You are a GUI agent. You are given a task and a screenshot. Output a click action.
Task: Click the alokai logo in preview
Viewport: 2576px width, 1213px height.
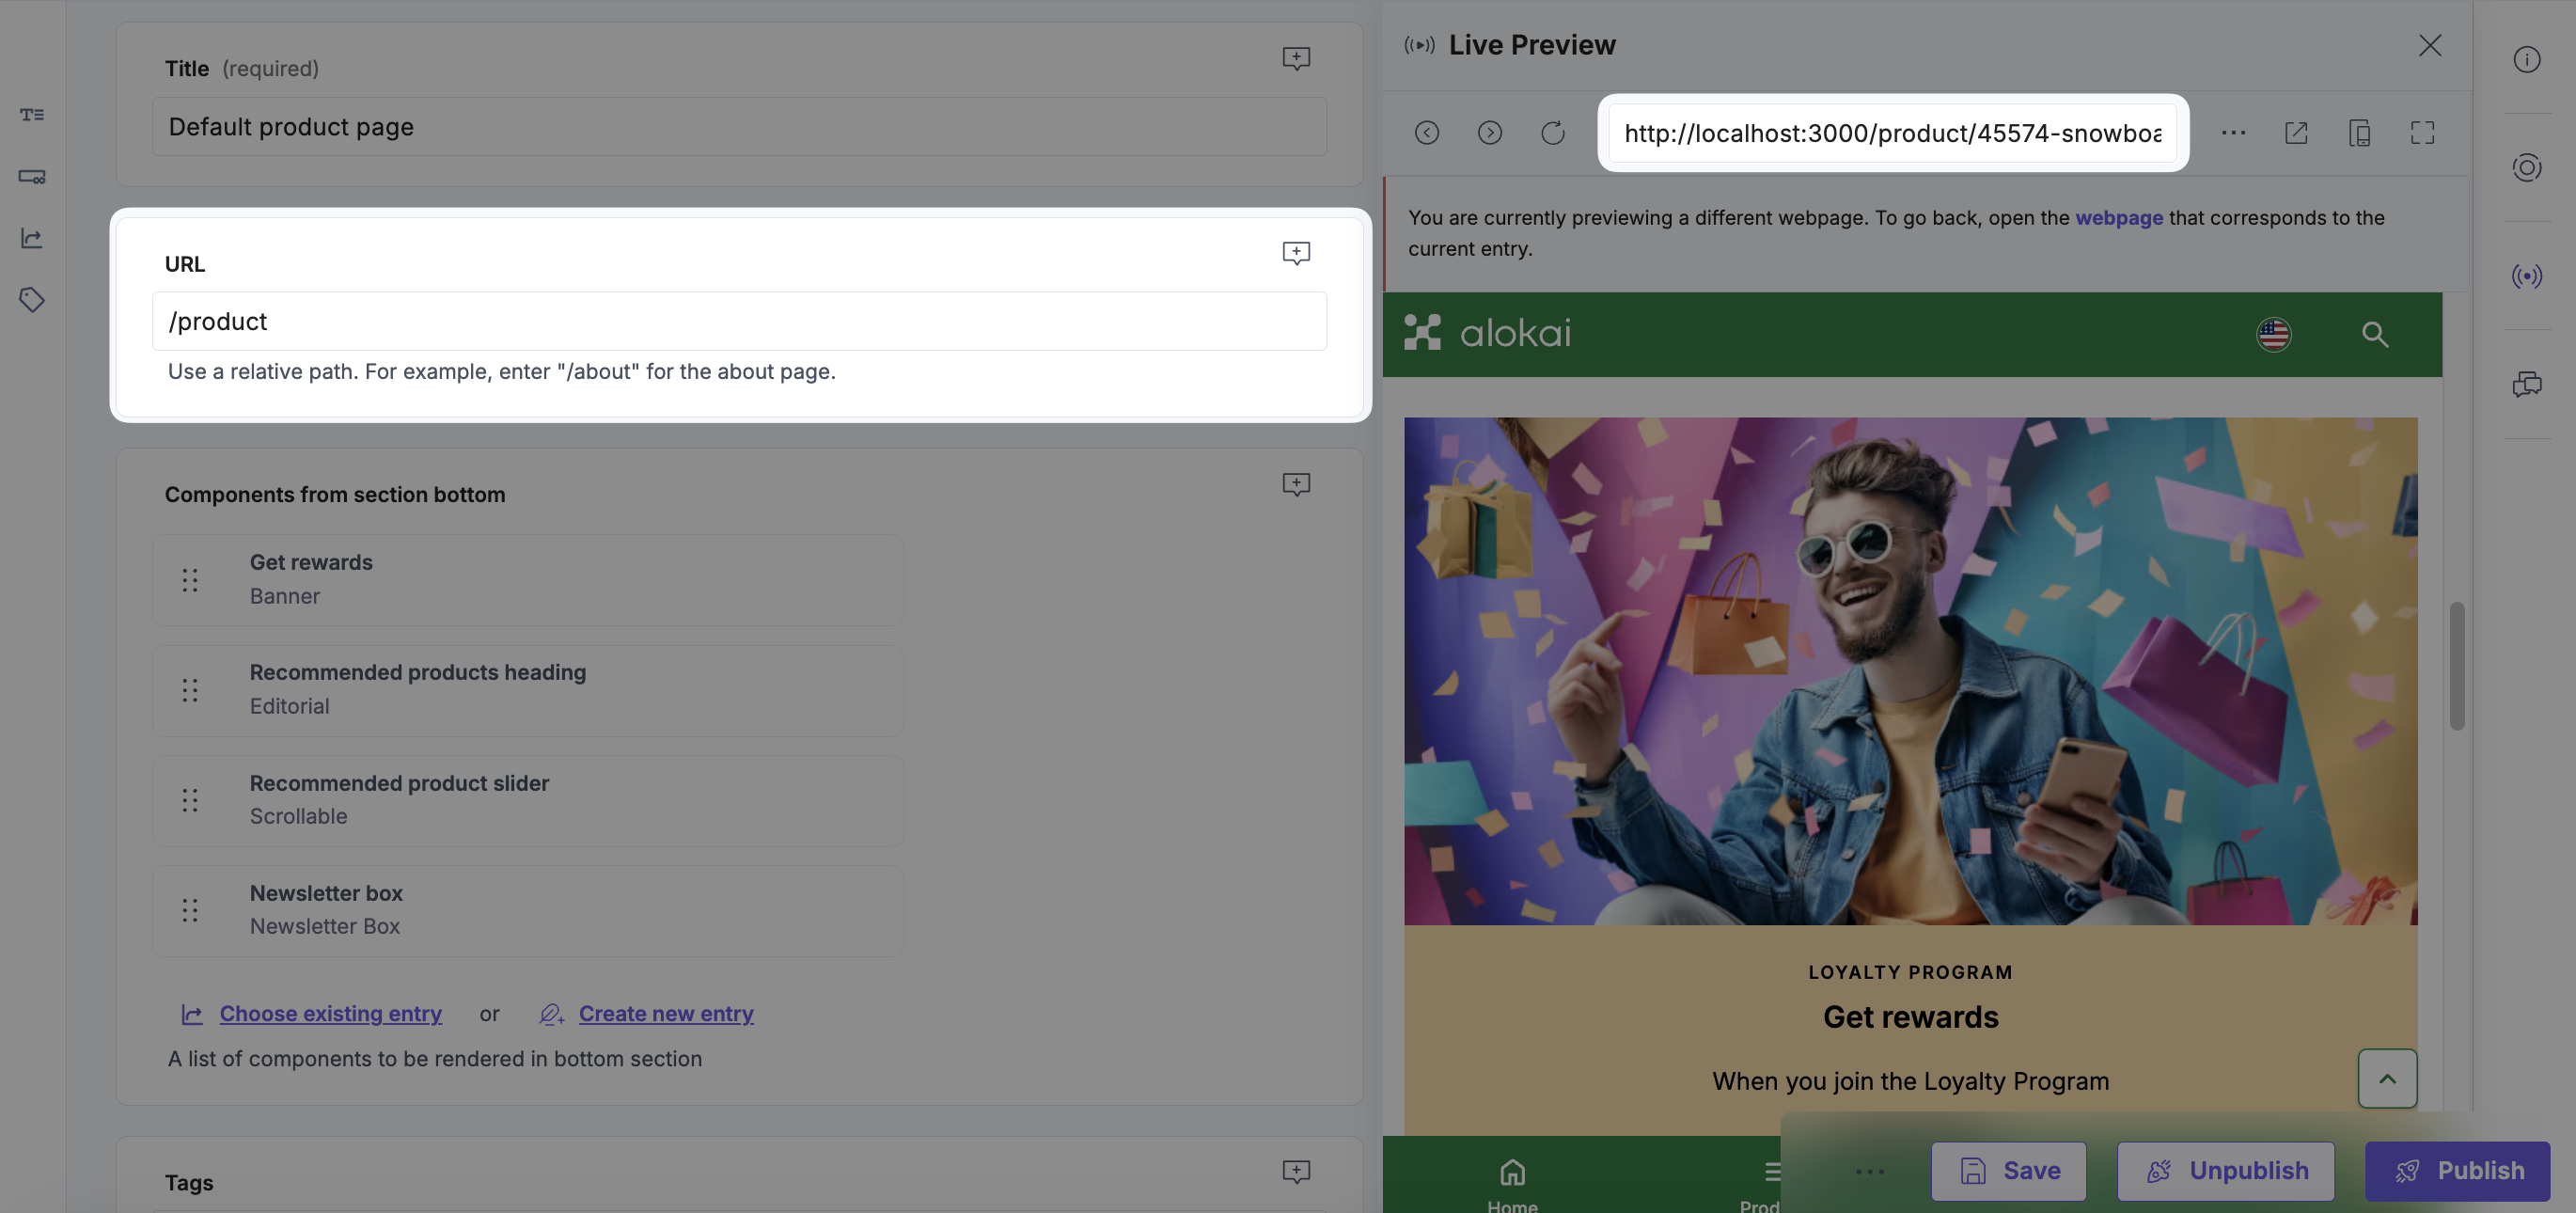click(1487, 333)
